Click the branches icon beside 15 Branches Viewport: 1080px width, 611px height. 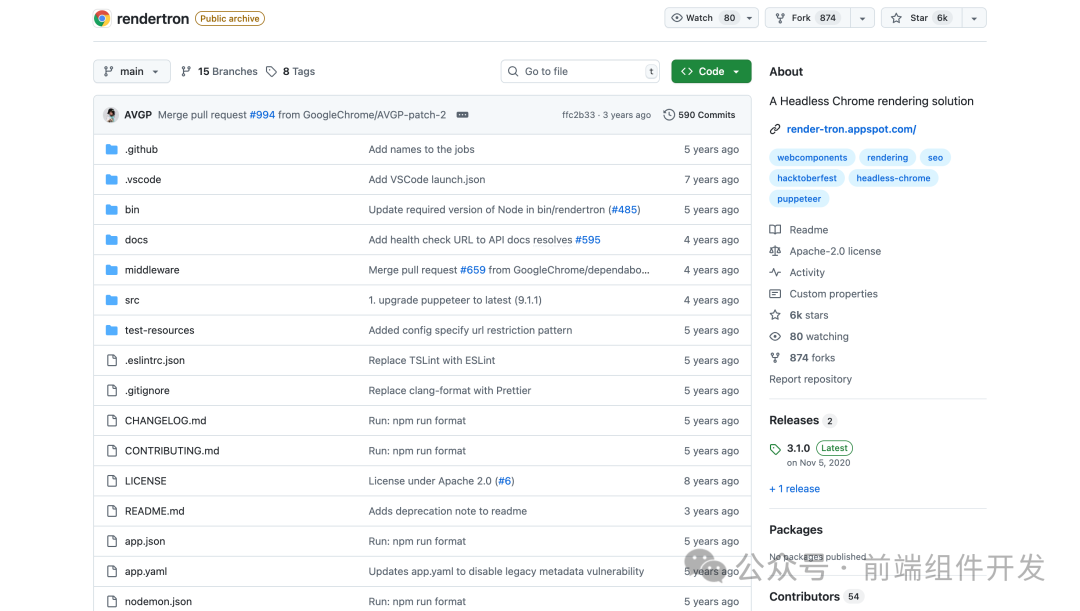(186, 72)
